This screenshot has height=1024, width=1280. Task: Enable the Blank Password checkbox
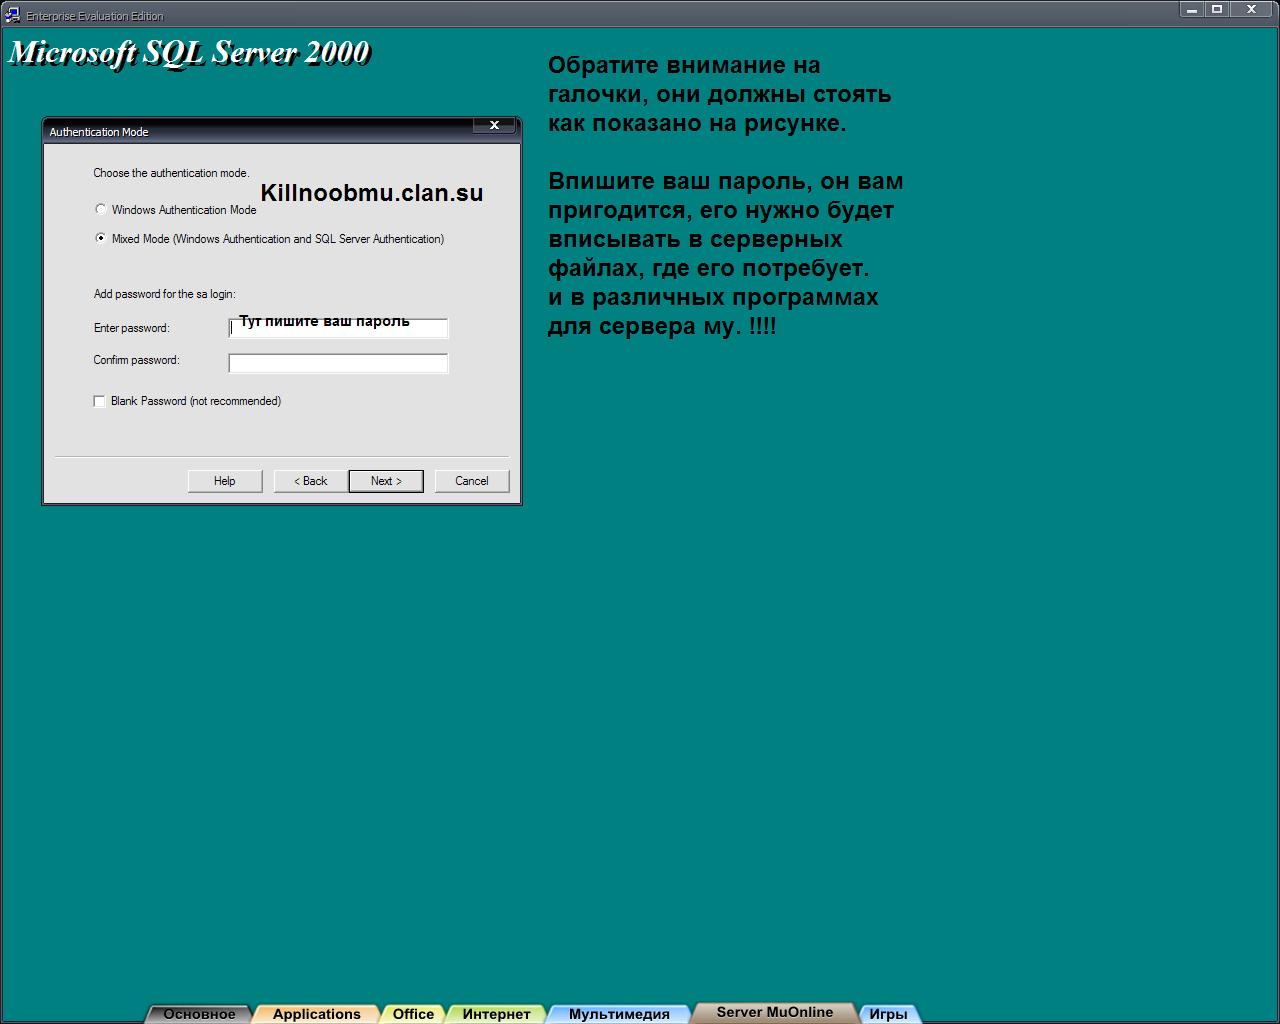click(x=100, y=402)
